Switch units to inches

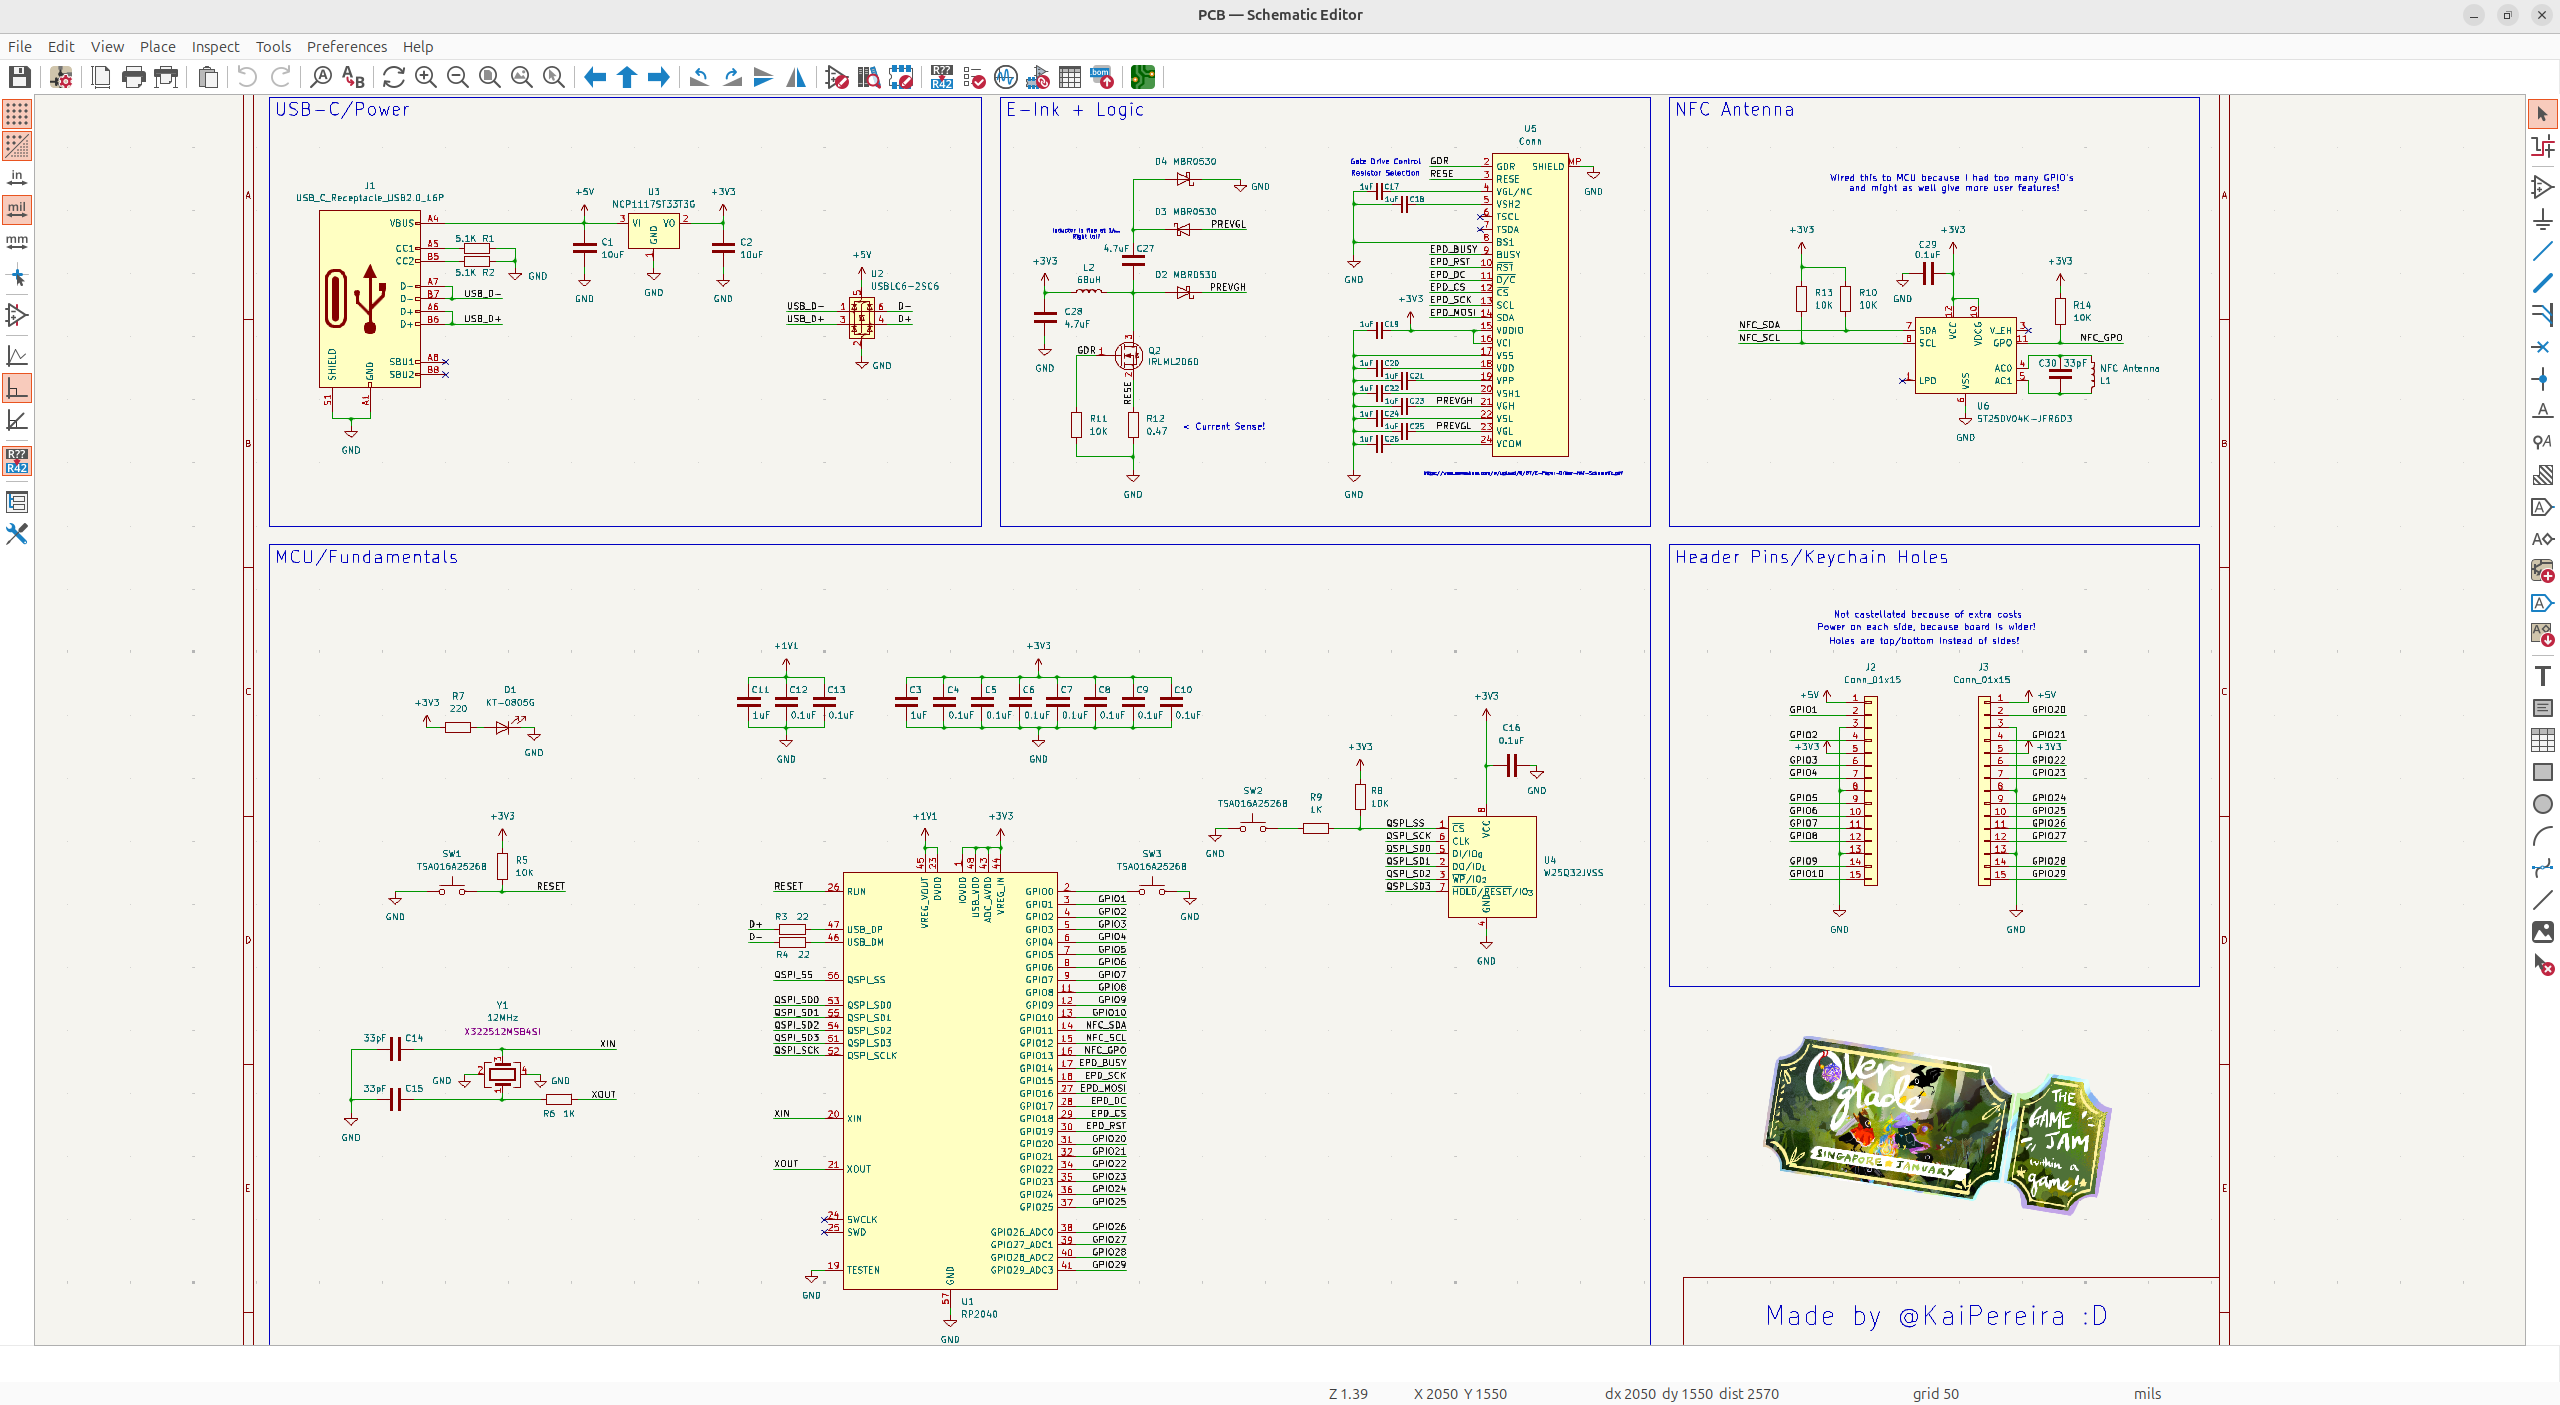[x=17, y=178]
